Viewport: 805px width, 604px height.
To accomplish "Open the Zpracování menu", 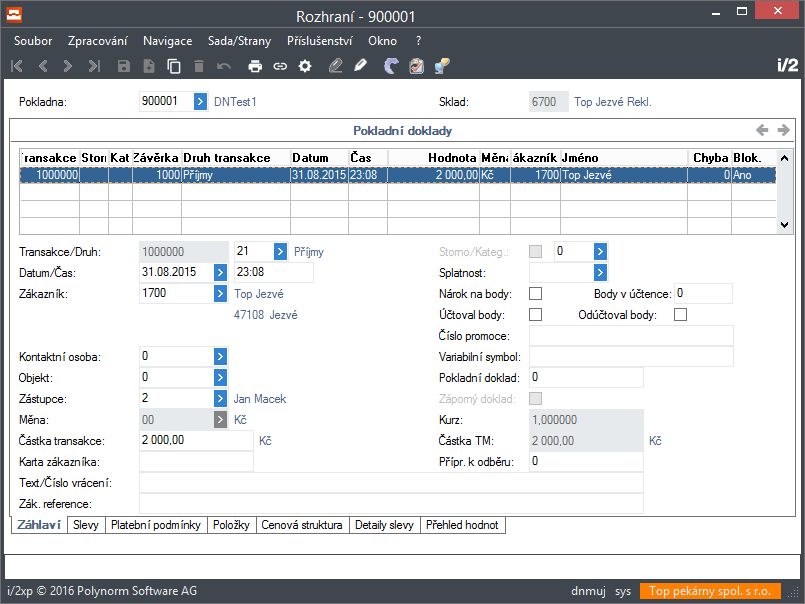I will 98,41.
